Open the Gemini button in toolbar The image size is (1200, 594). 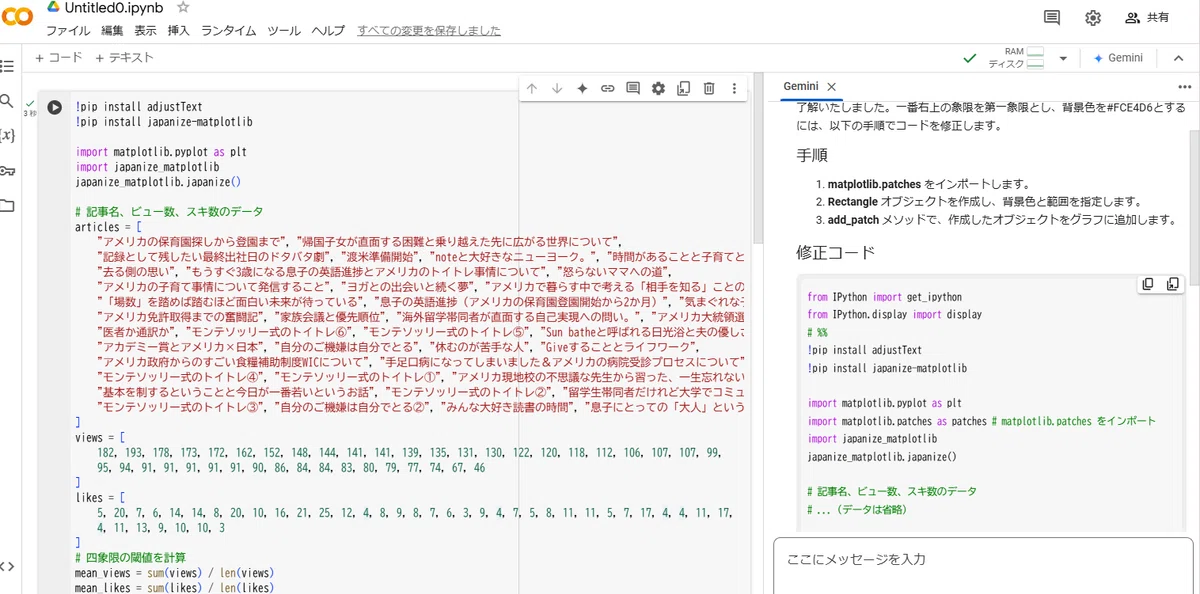pyautogui.click(x=1118, y=58)
